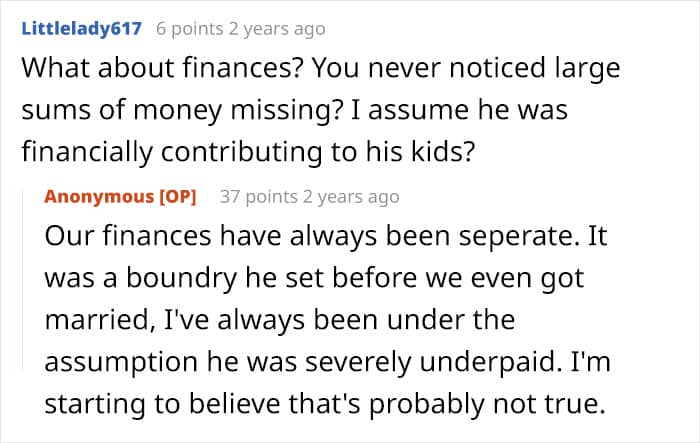Click the line starting "married, I've always been"
Image resolution: width=700 pixels, height=443 pixels.
coord(278,320)
